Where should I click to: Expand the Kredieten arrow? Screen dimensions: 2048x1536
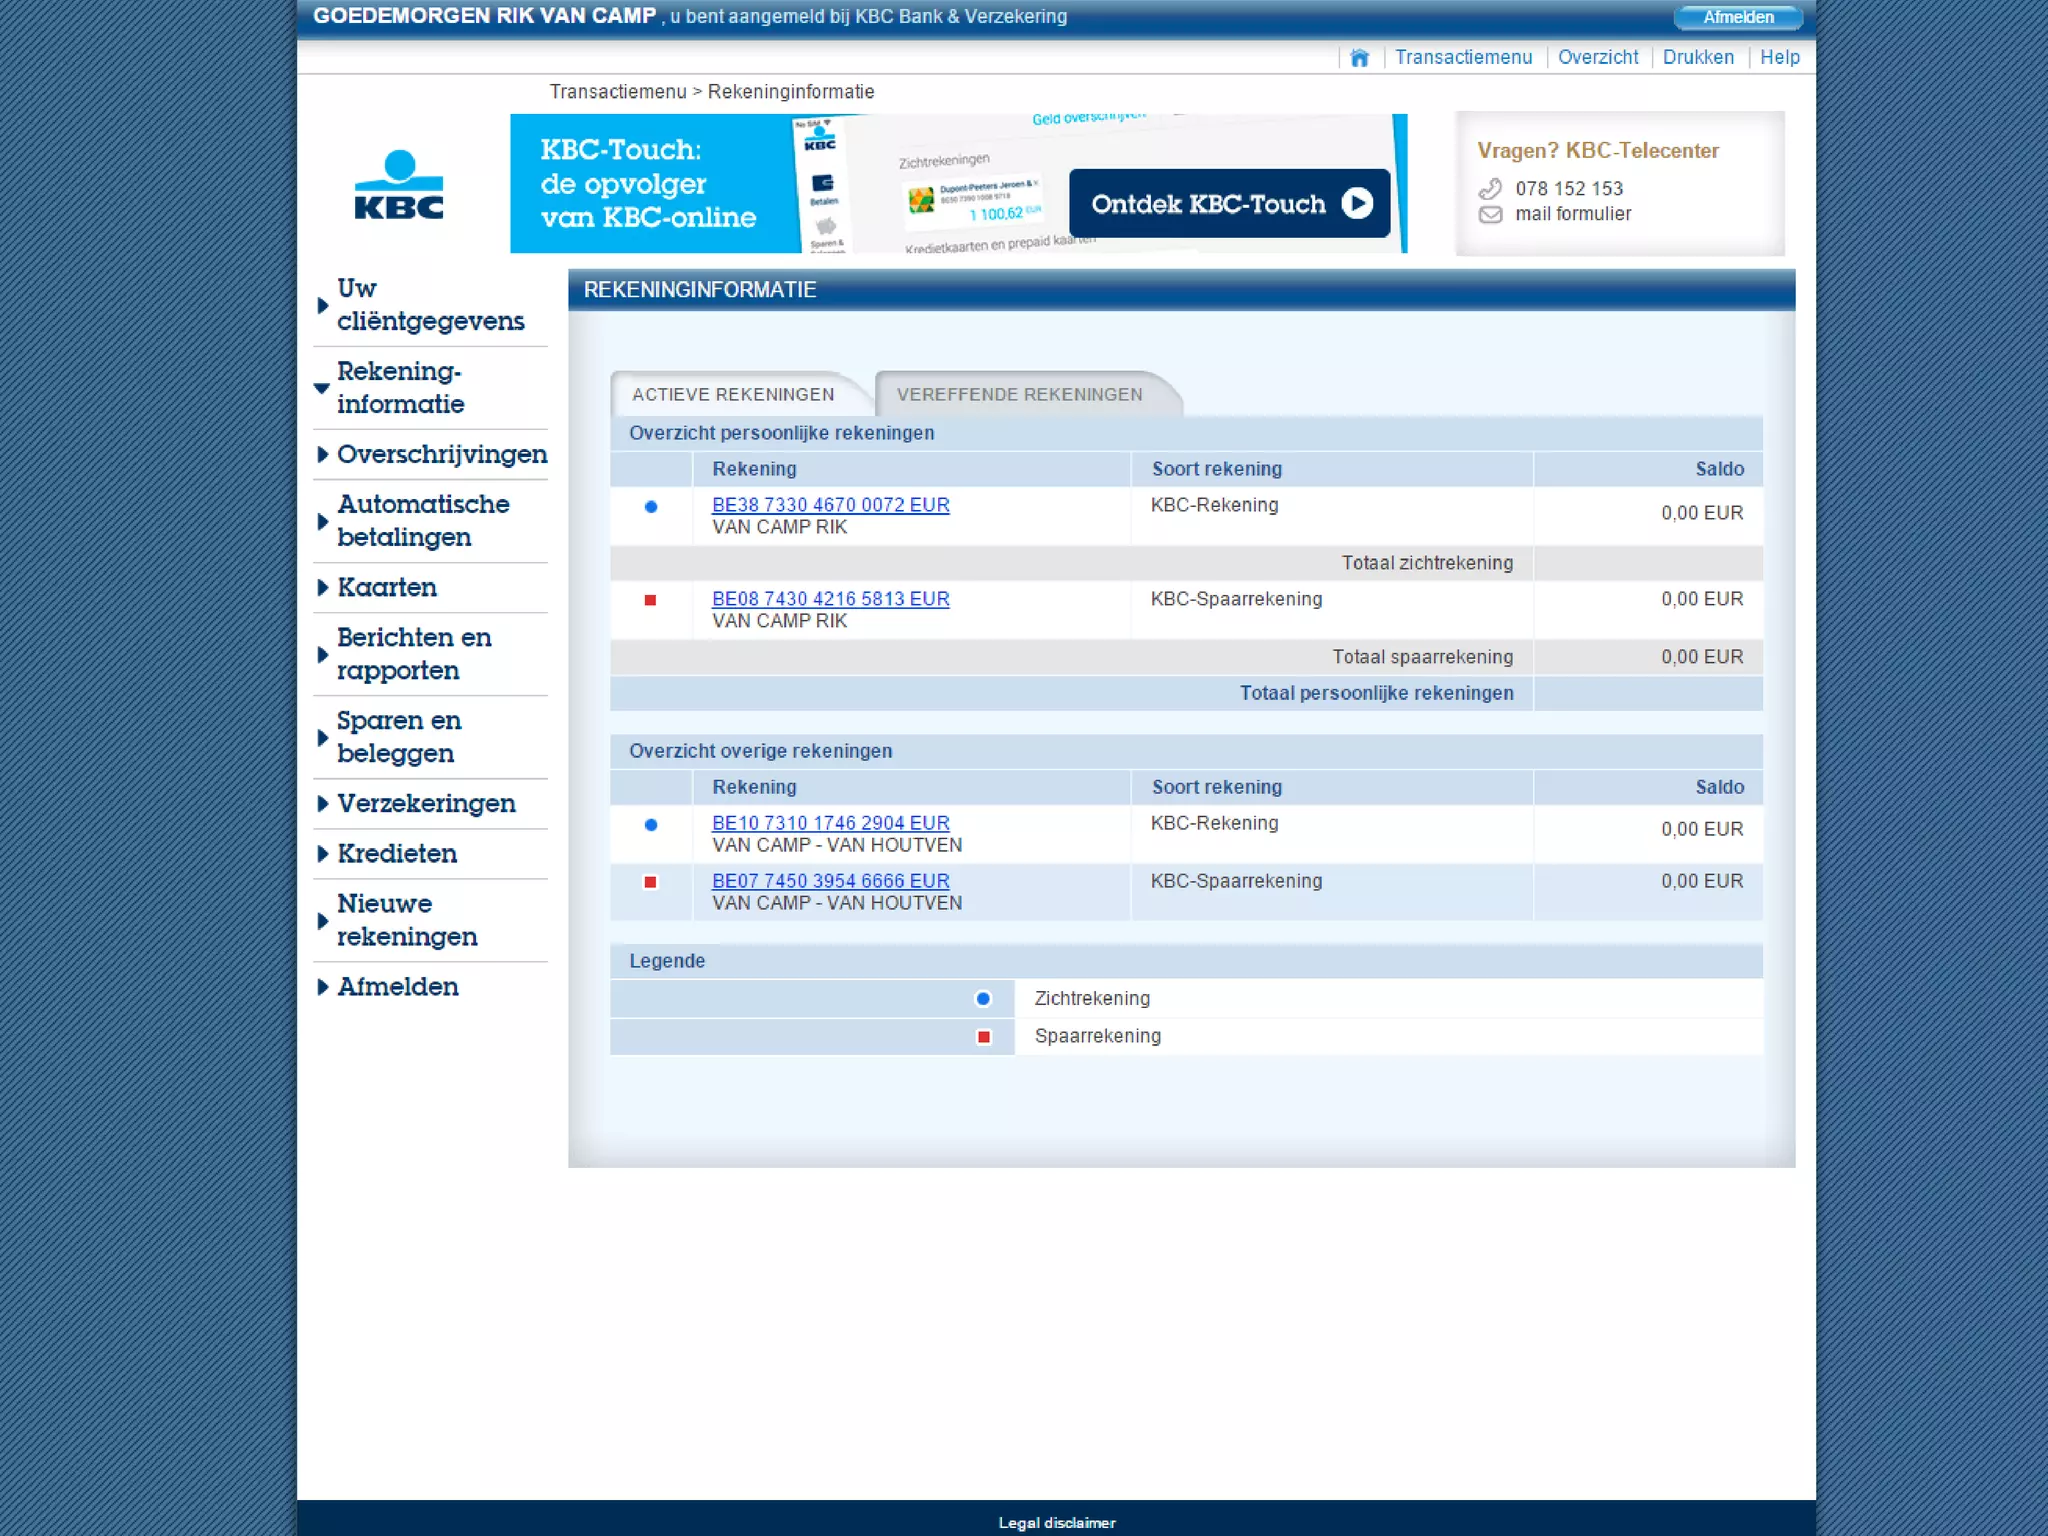[322, 853]
